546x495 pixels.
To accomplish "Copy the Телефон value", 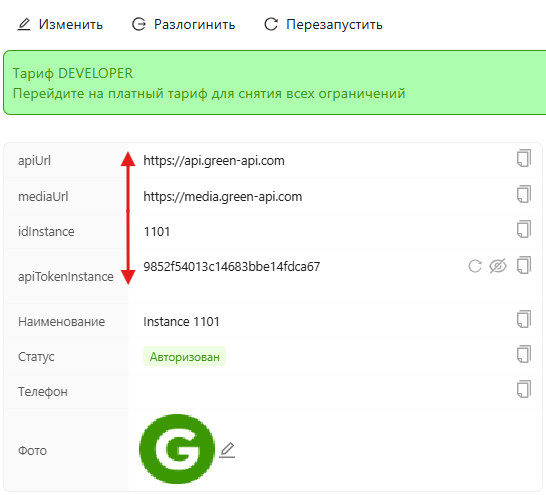I will point(524,389).
